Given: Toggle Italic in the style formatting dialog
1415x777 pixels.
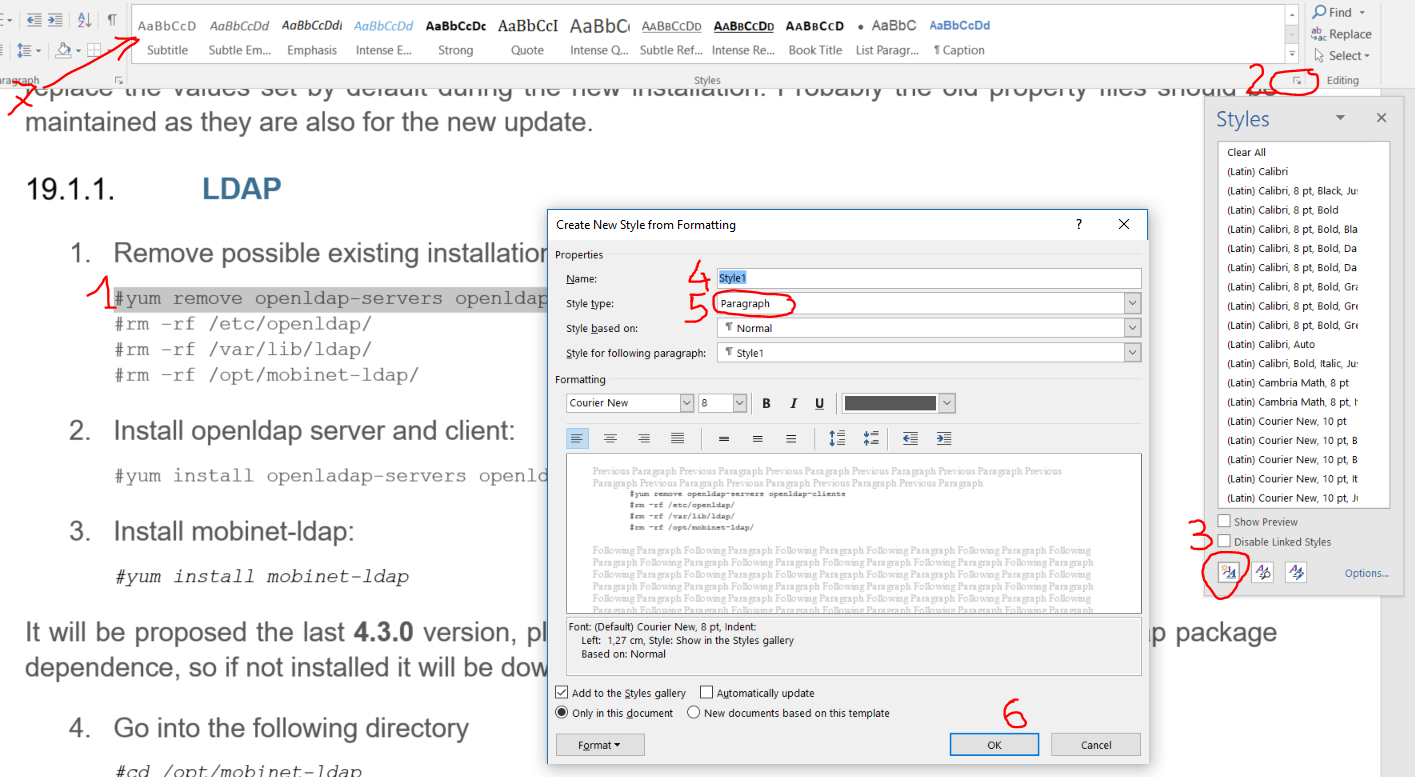Looking at the screenshot, I should coord(793,403).
